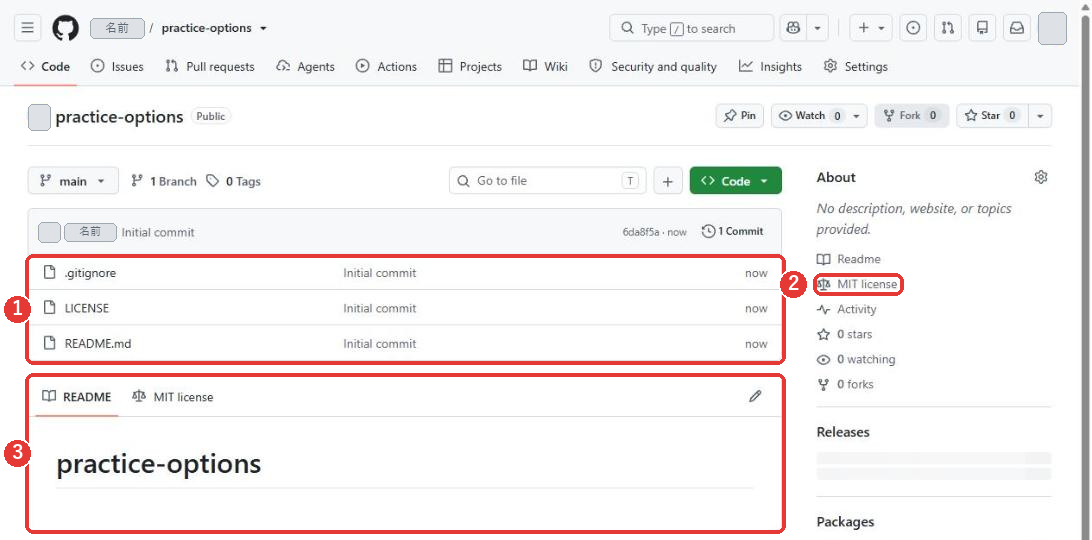Click the commit author avatar

tap(49, 232)
